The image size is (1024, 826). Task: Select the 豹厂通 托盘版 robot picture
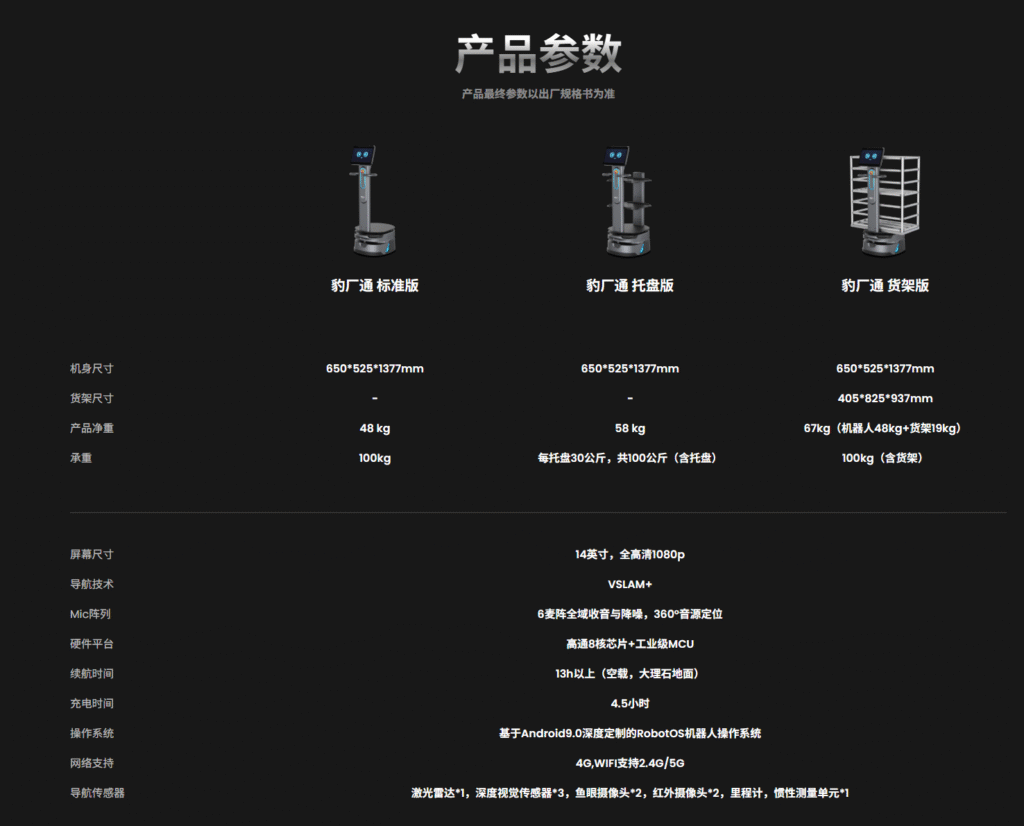629,200
